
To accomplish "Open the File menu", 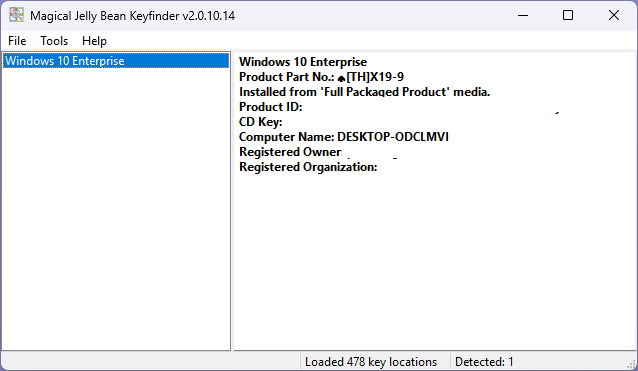I will [17, 41].
